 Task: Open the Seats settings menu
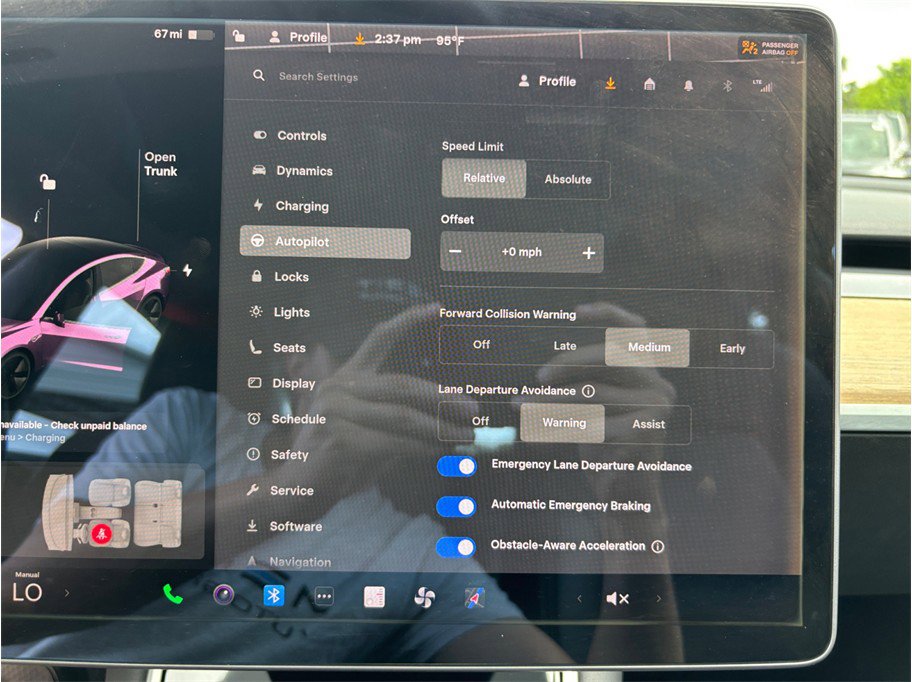pos(277,348)
